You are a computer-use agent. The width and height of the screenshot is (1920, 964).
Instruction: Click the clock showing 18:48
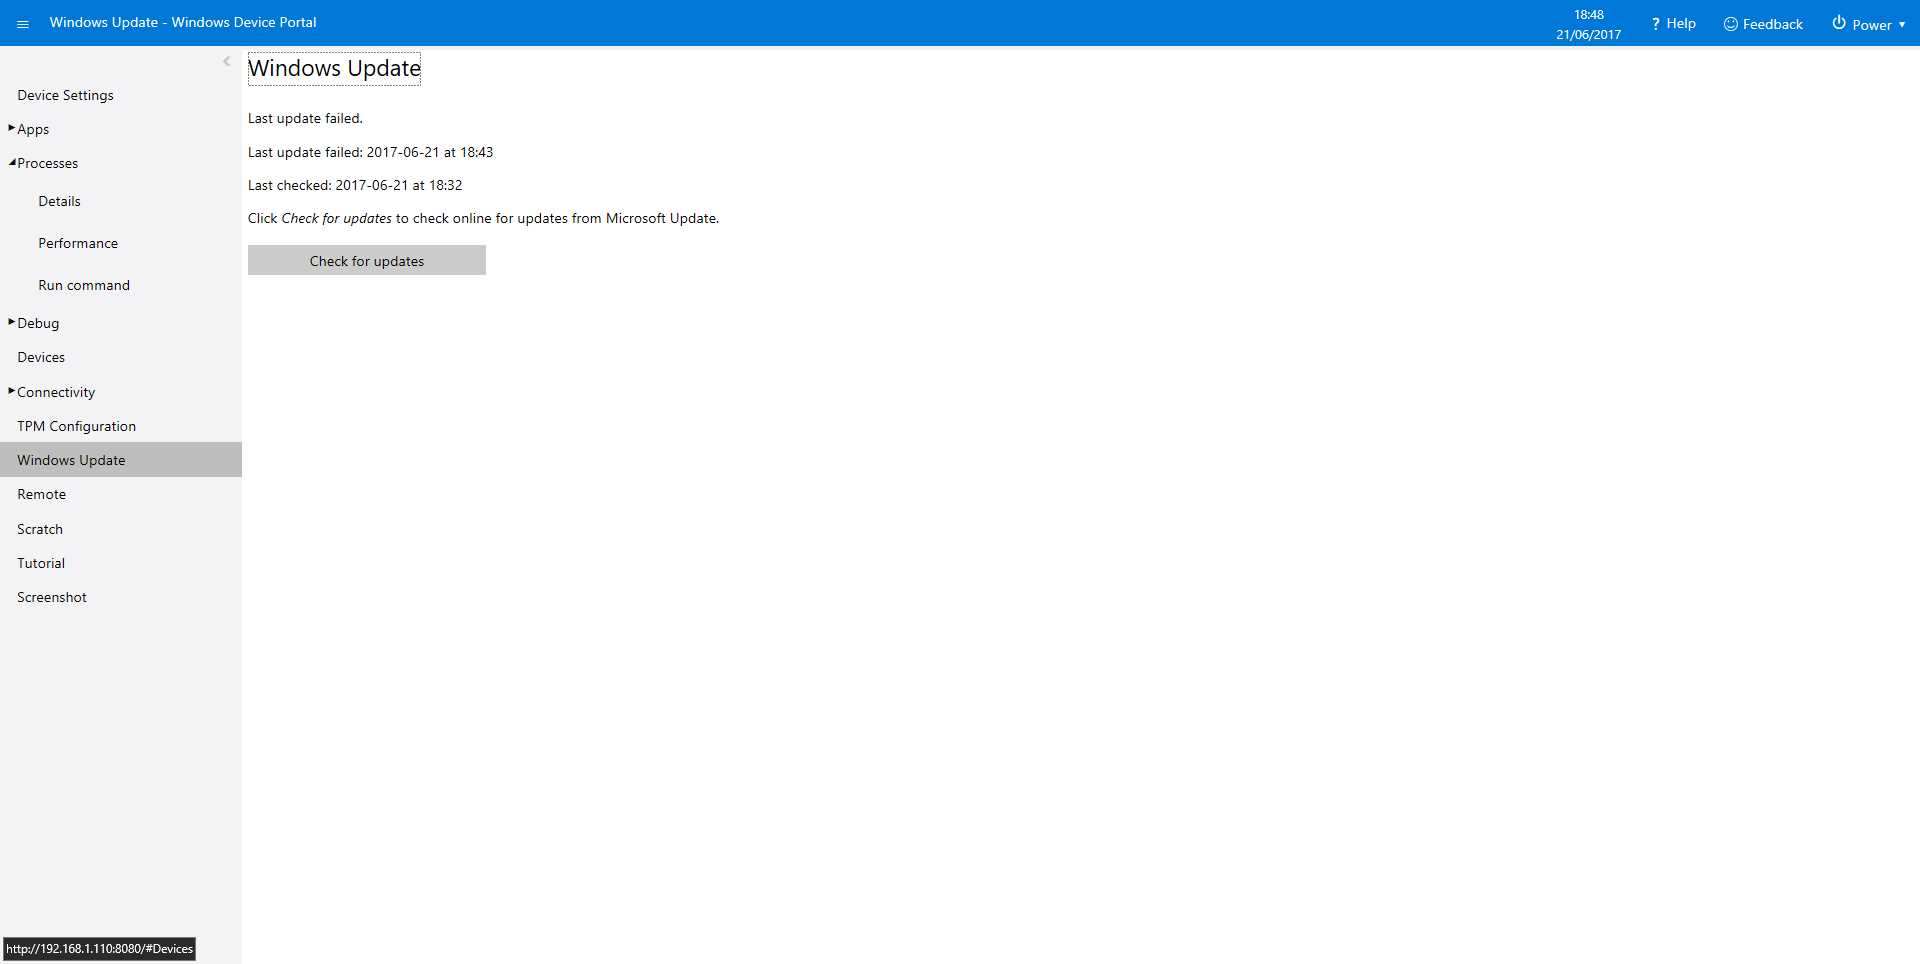[x=1588, y=15]
